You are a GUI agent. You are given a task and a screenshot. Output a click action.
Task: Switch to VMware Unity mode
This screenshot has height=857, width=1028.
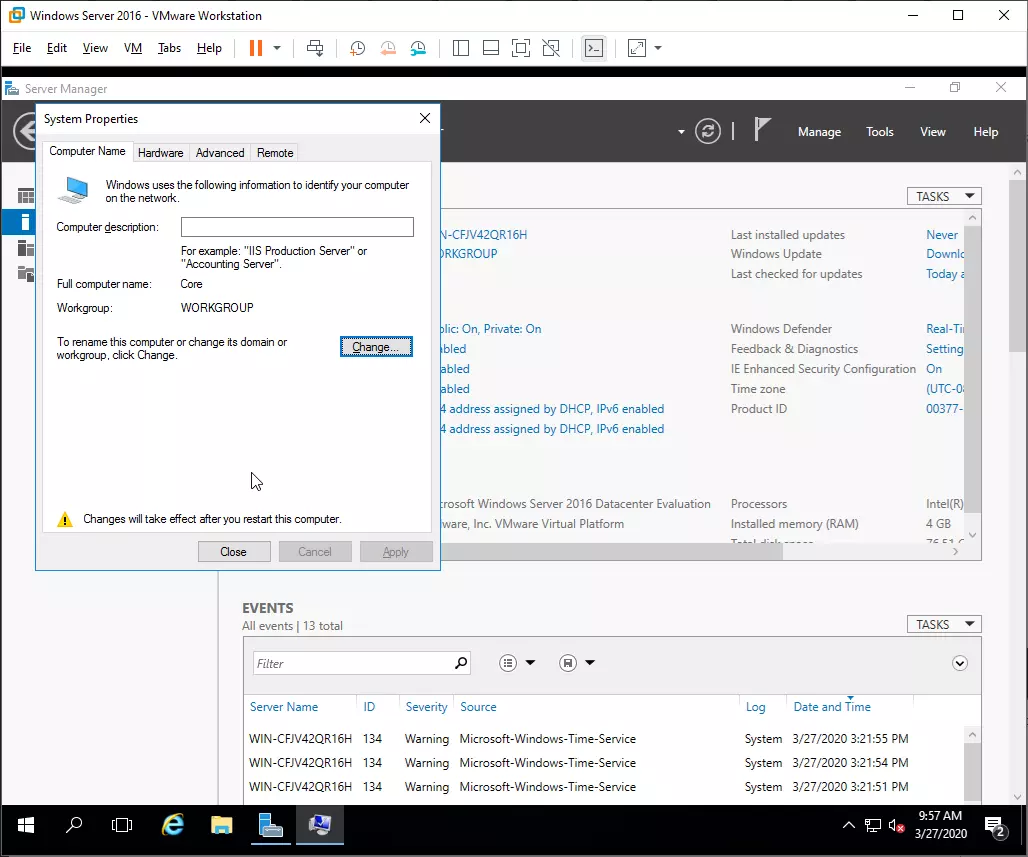tap(551, 48)
